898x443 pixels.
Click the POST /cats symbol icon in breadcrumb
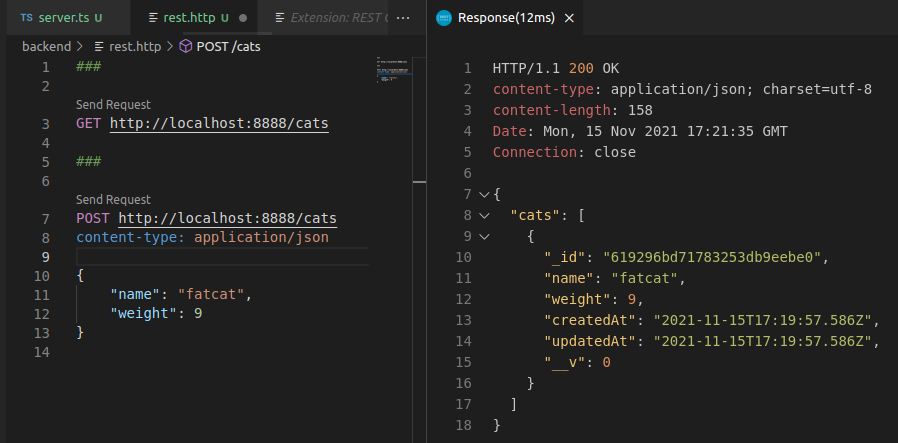point(186,46)
